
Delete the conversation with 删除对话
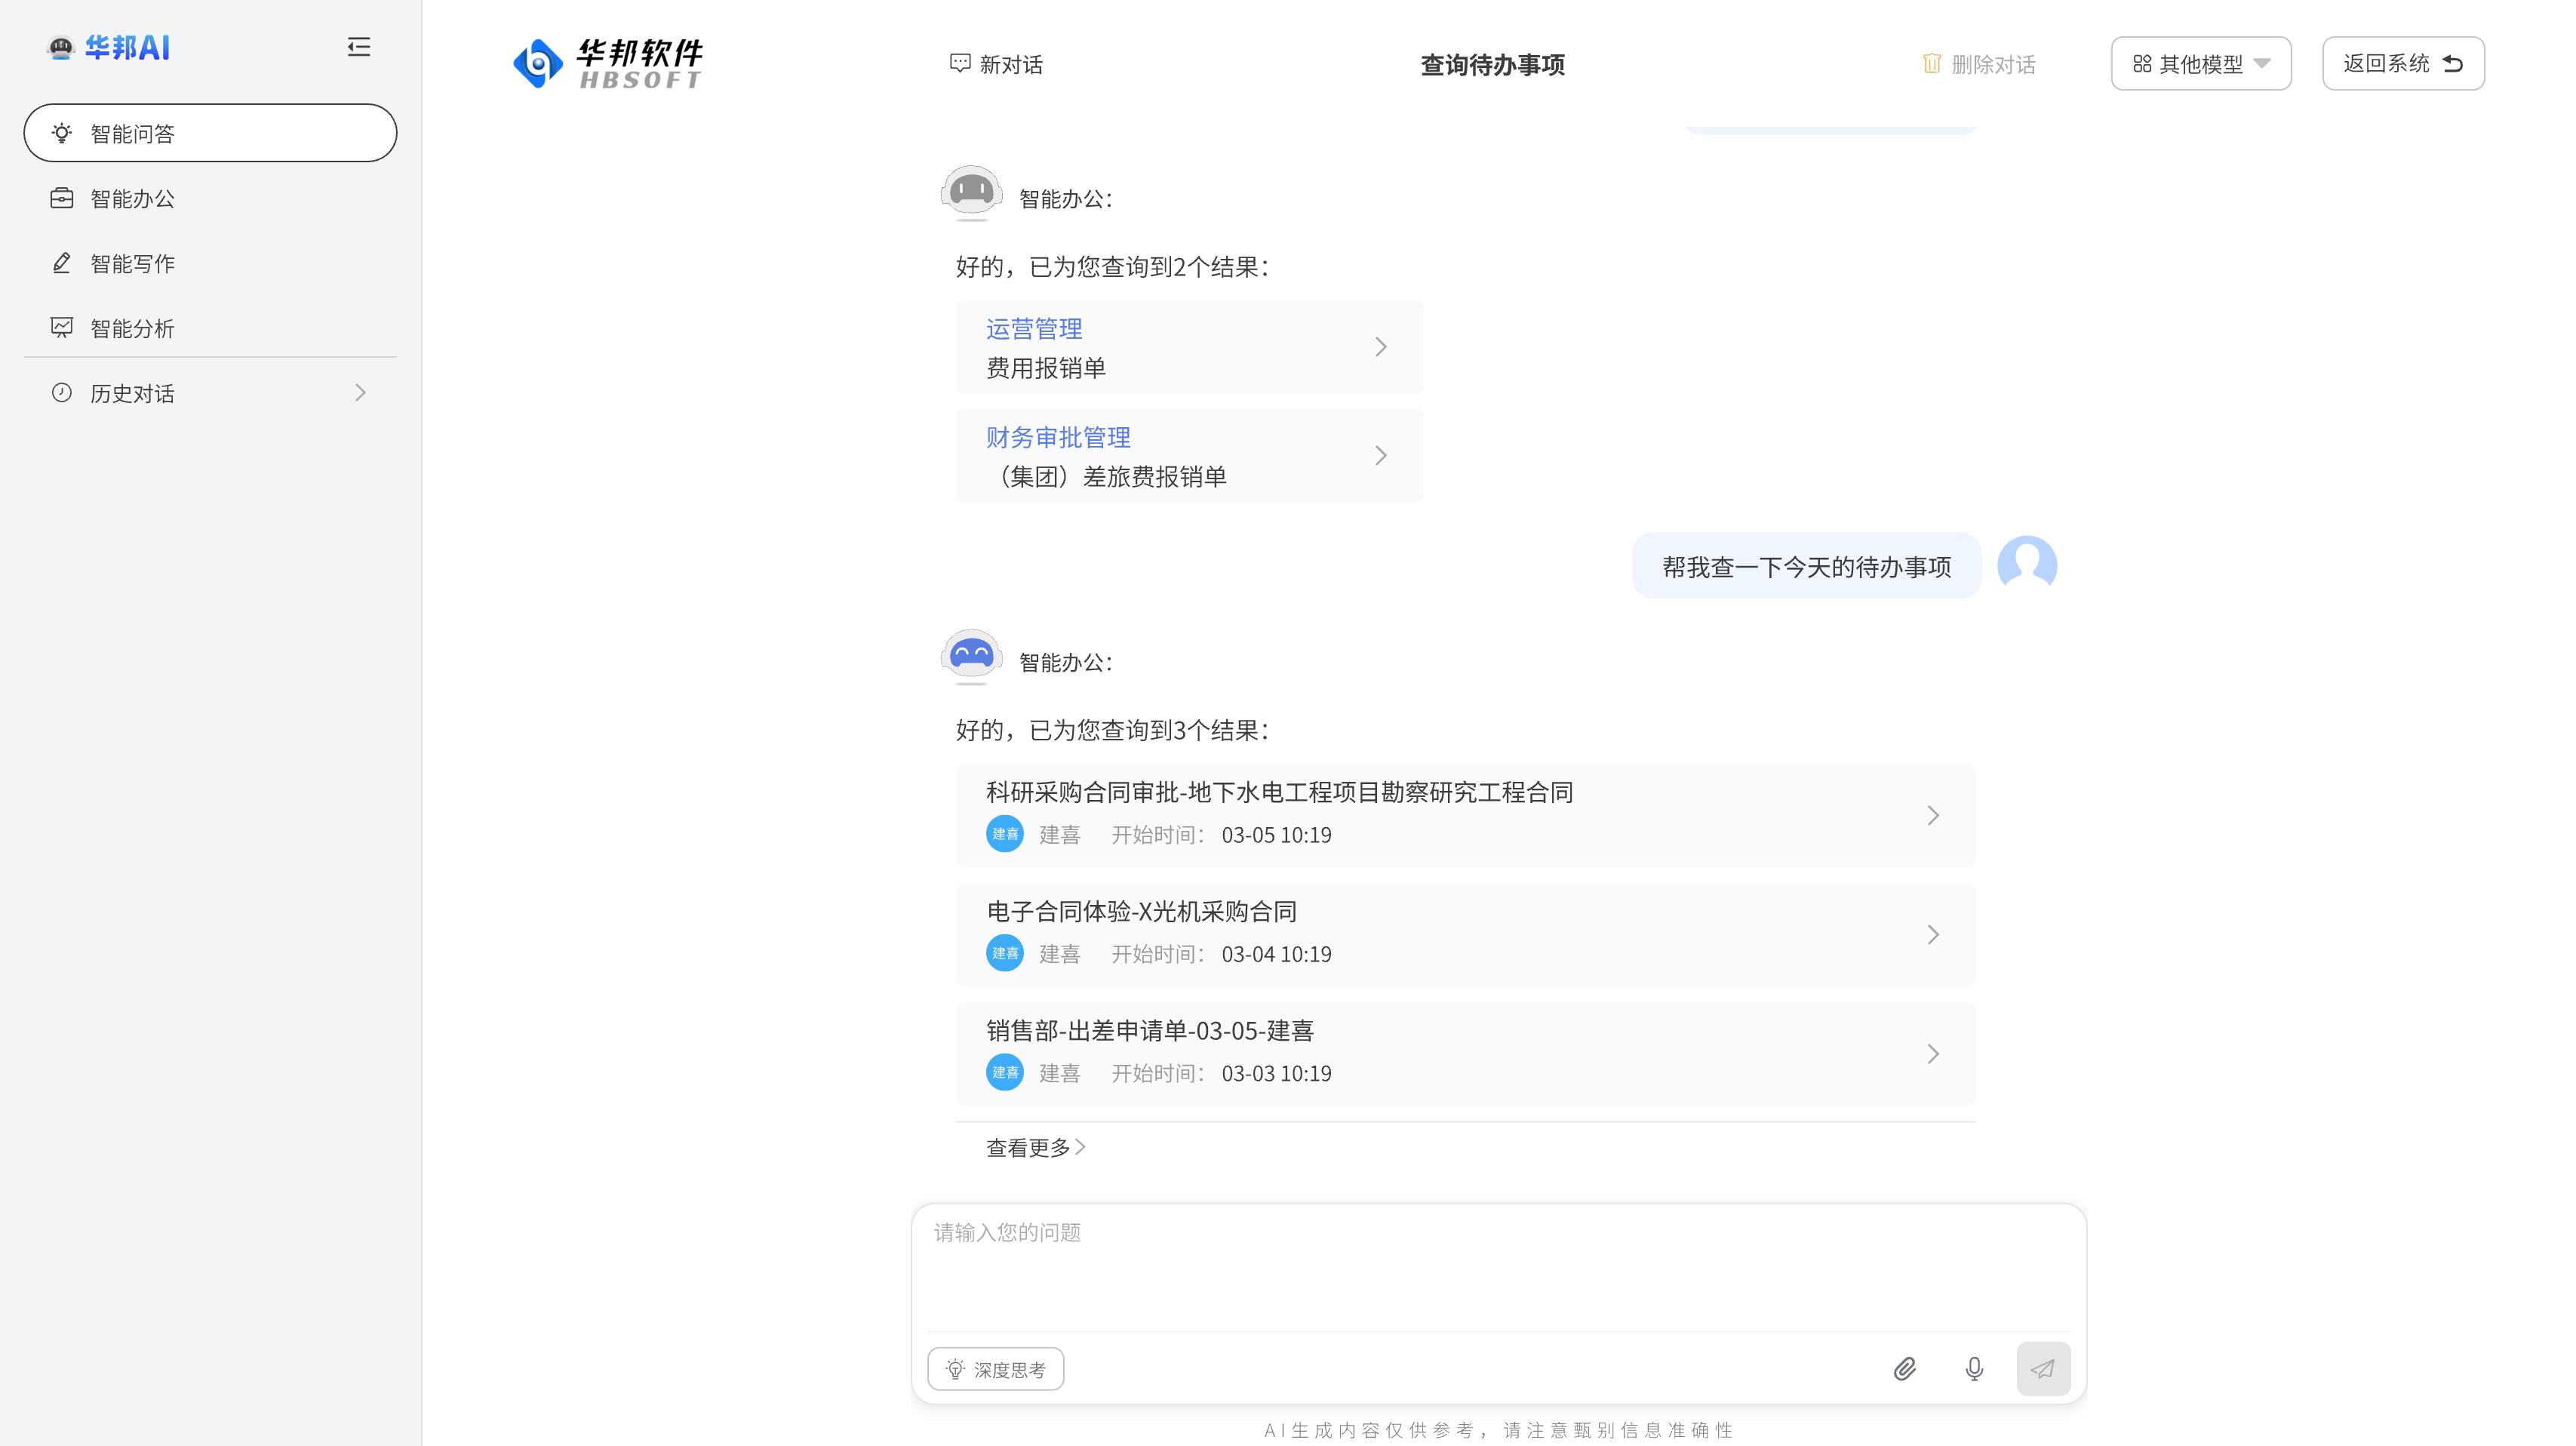[1979, 64]
